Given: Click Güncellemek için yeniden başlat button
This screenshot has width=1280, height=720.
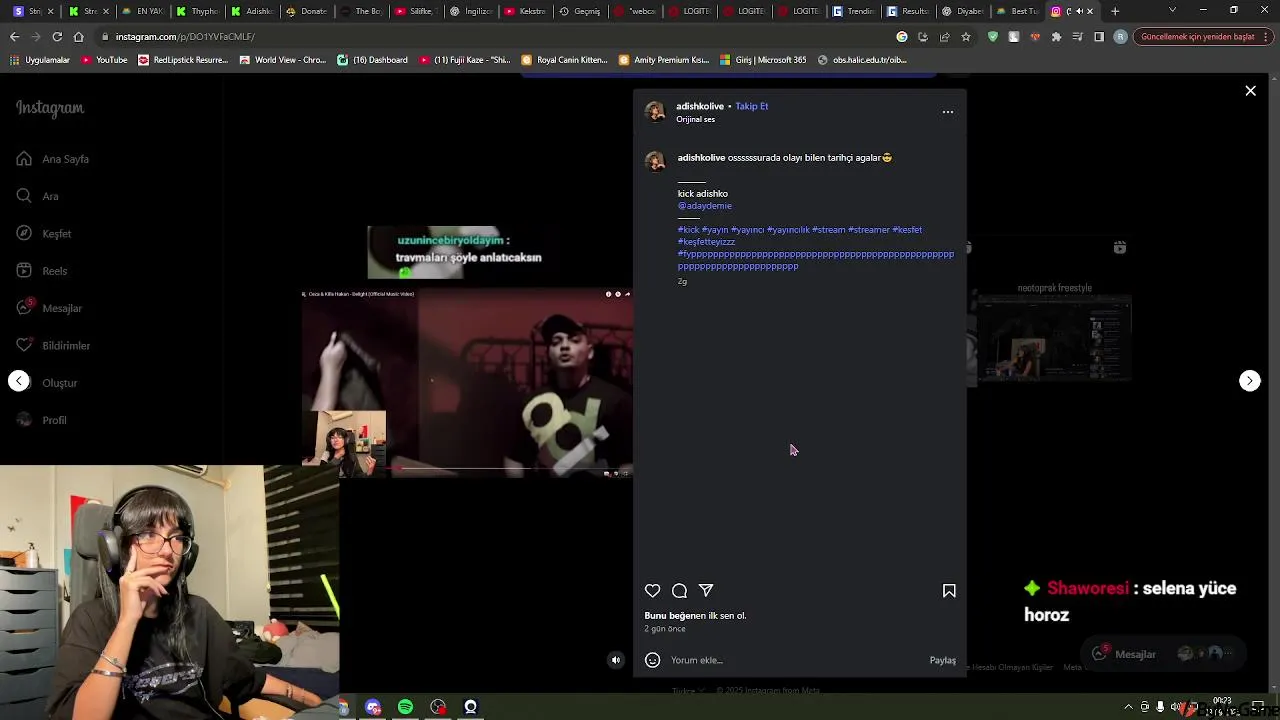Looking at the screenshot, I should 1202,37.
